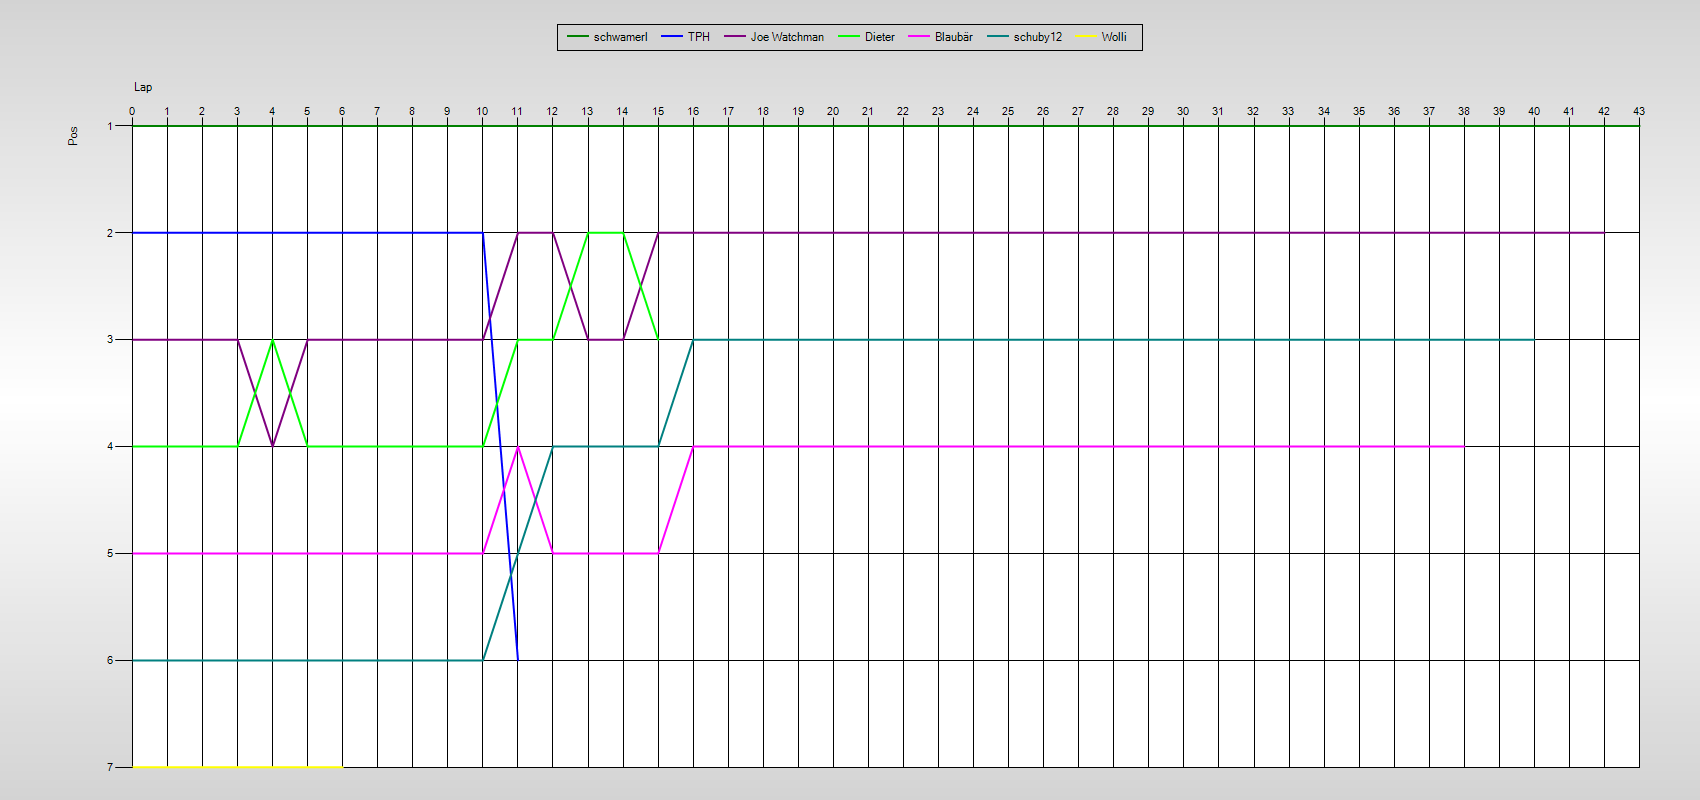The width and height of the screenshot is (1700, 800).
Task: Click the rotated "Pos" axis title
Action: pyautogui.click(x=73, y=136)
